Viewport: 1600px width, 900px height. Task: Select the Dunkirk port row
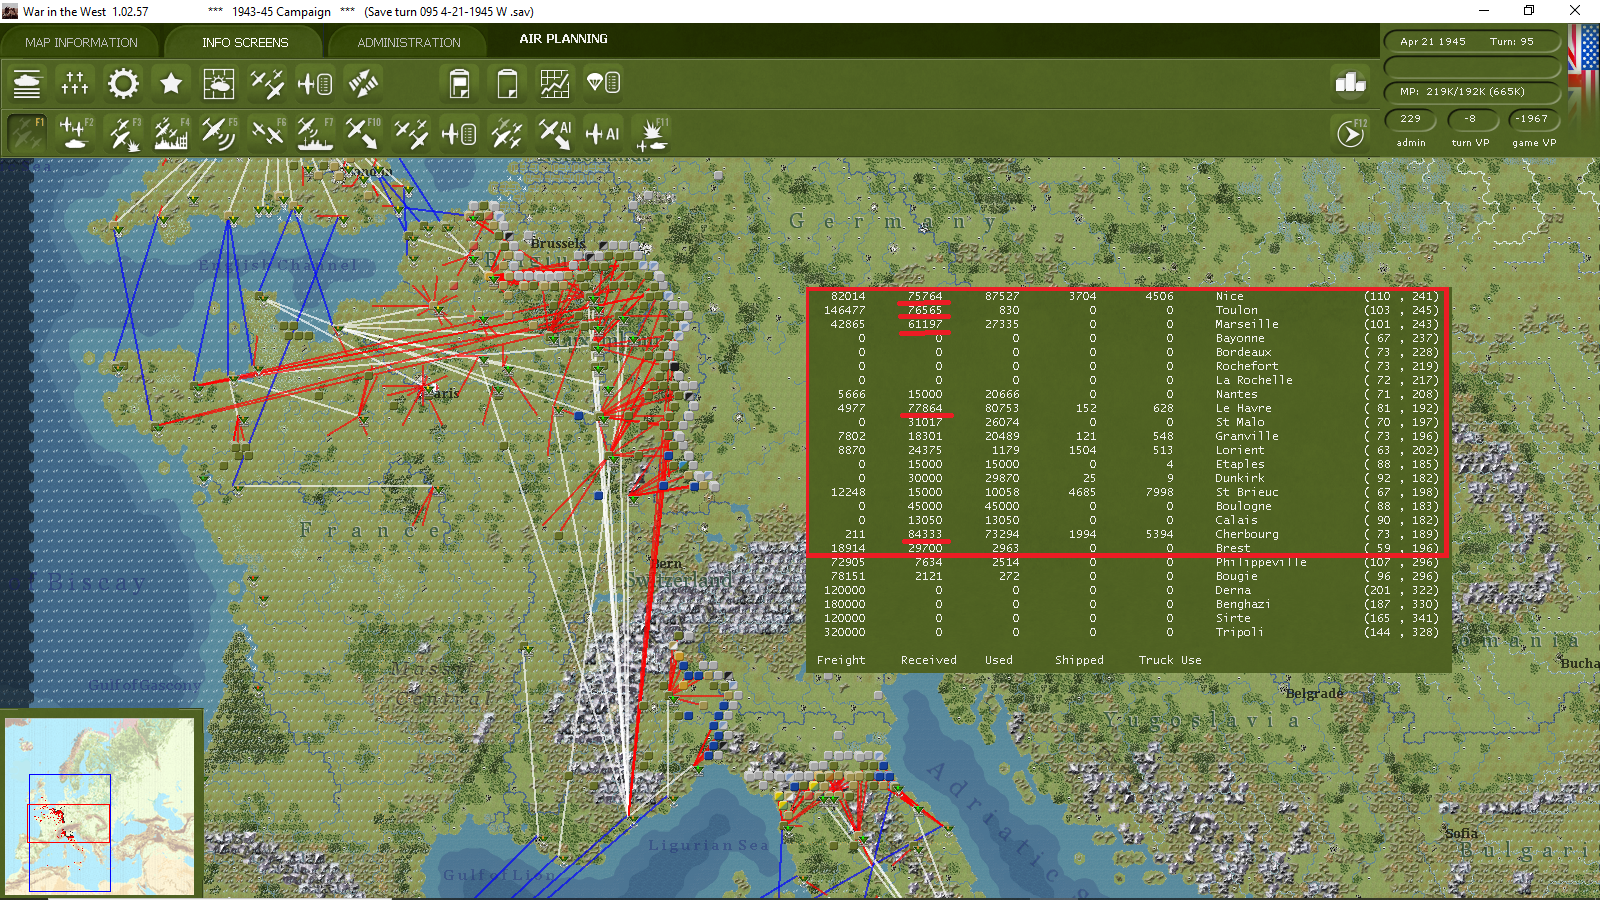pos(1128,478)
